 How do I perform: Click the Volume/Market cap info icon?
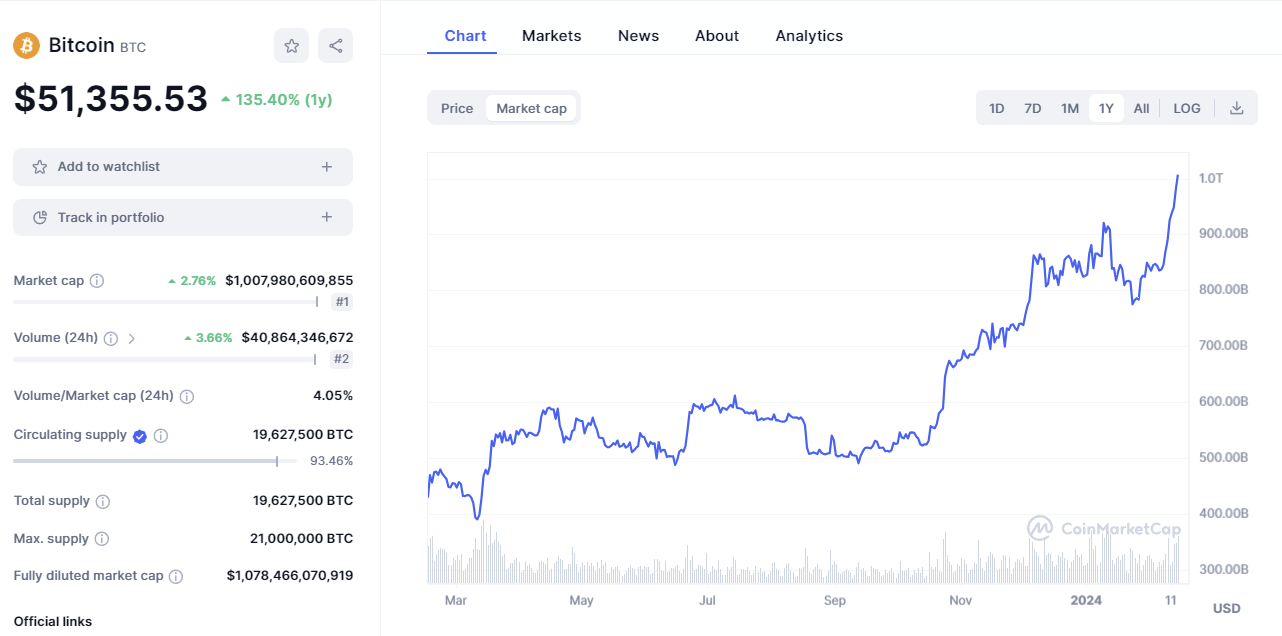pos(187,396)
